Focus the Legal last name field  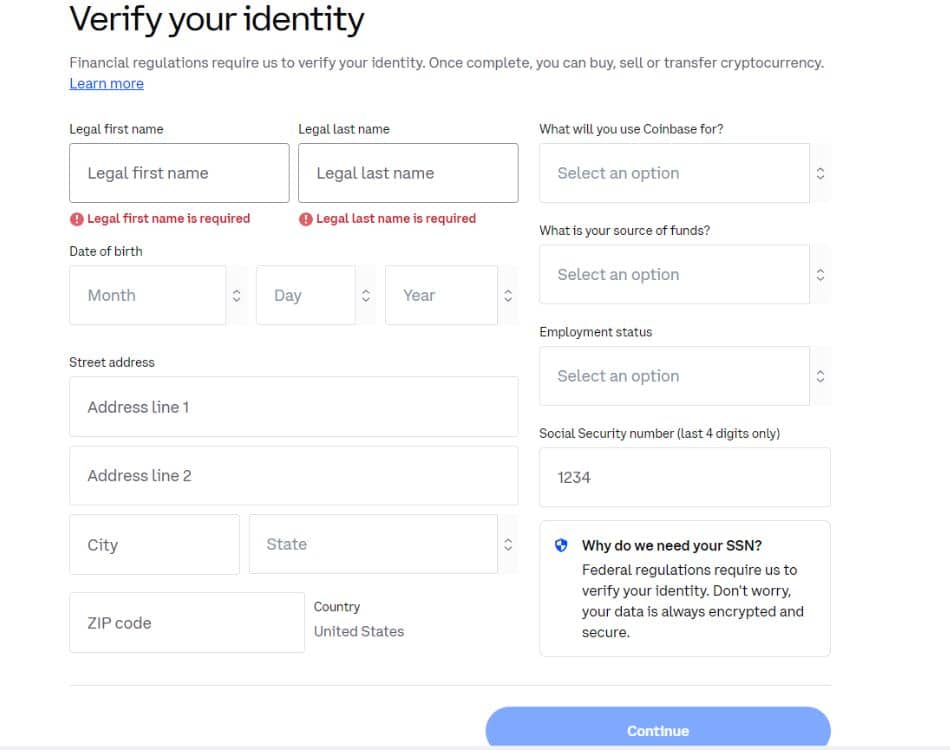coord(408,173)
